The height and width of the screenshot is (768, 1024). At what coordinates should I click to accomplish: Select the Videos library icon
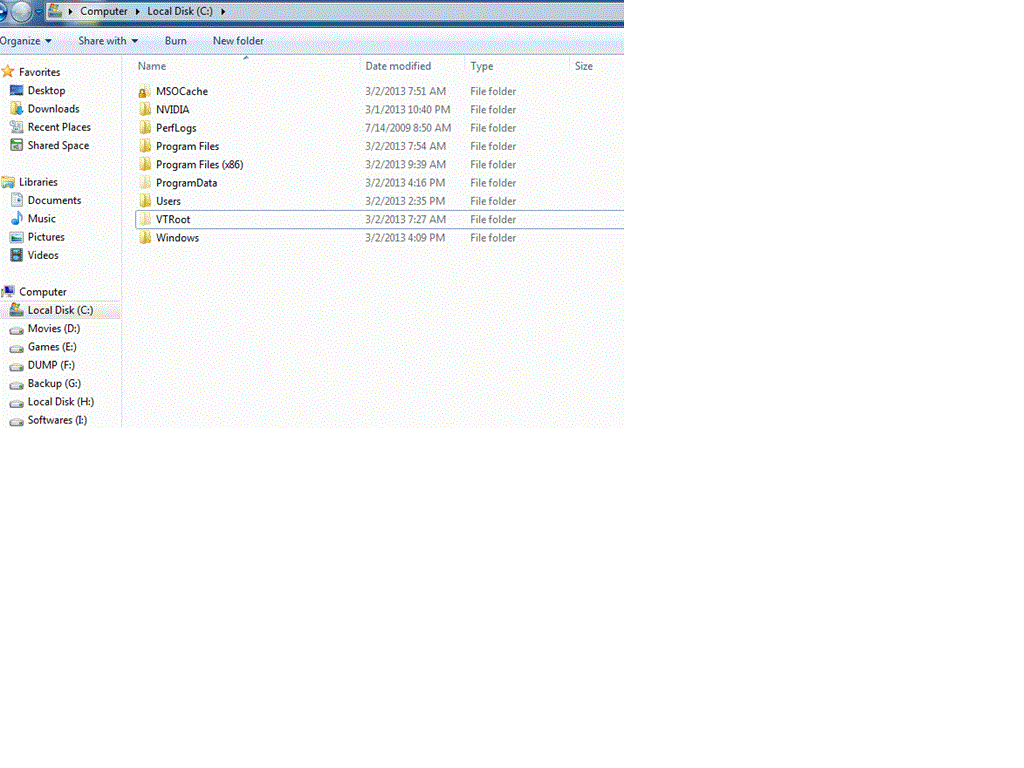pos(17,256)
